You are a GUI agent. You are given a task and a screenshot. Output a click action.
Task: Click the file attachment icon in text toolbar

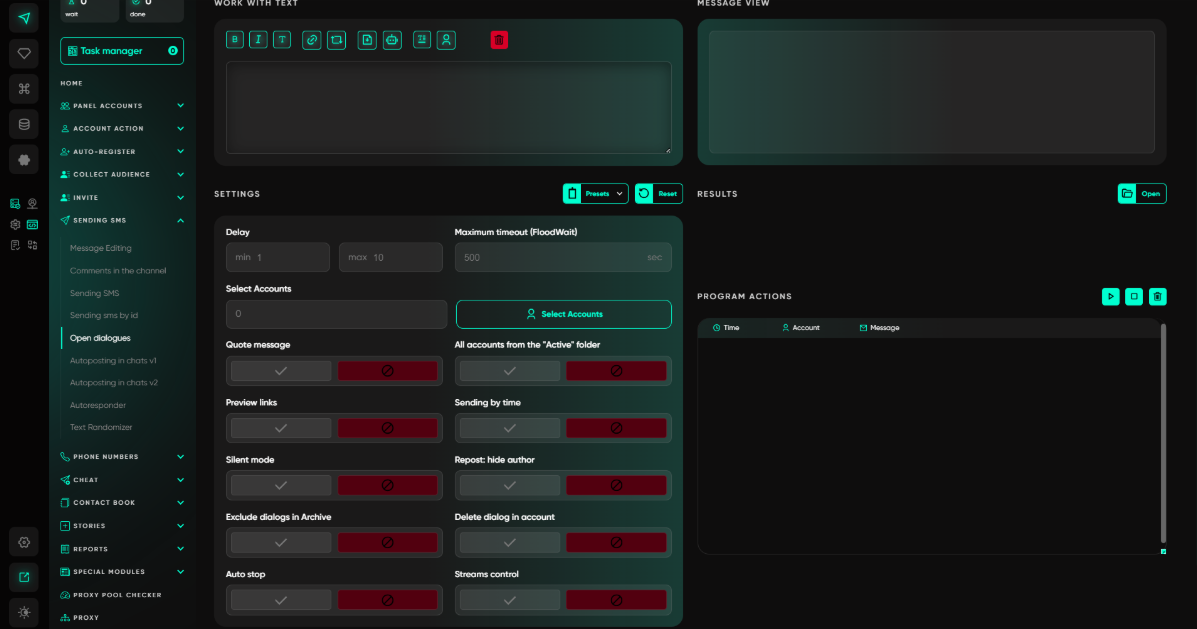click(x=367, y=40)
